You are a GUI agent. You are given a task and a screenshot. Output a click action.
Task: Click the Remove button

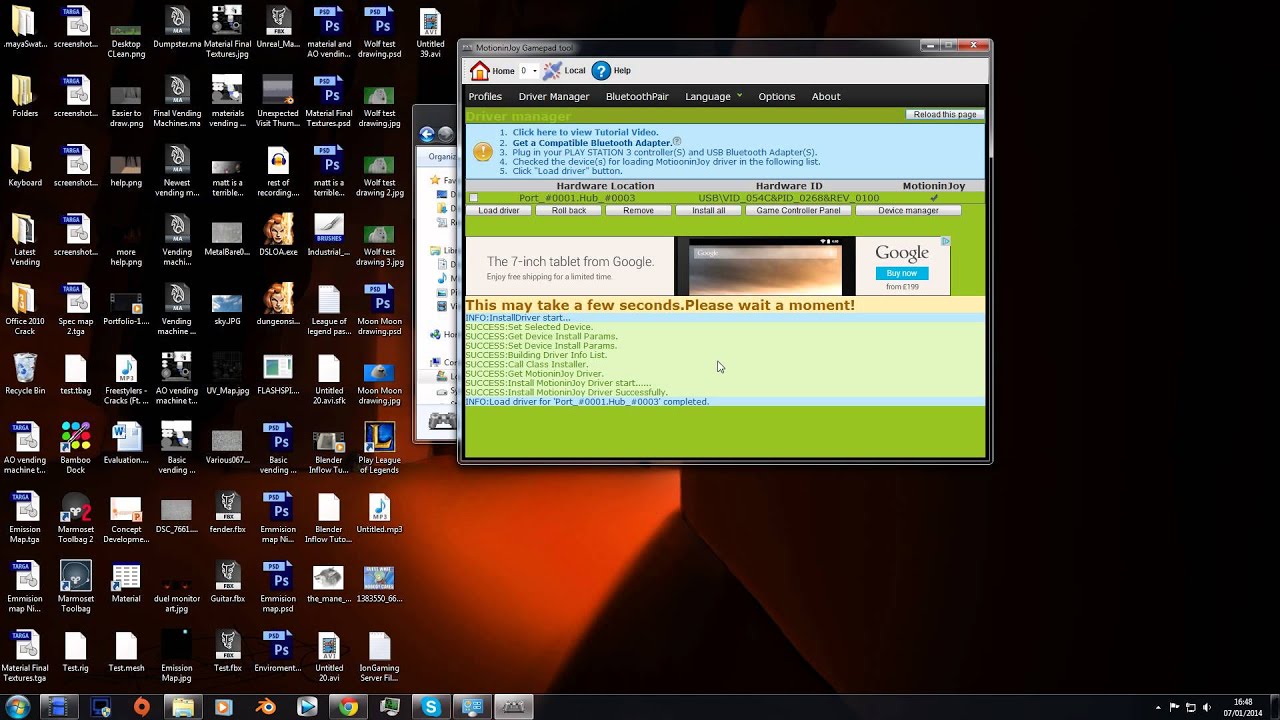click(638, 210)
